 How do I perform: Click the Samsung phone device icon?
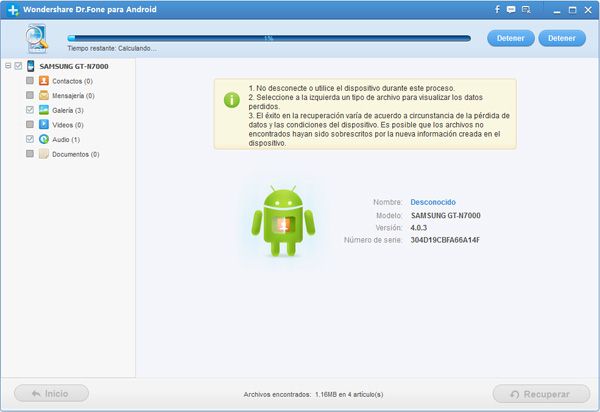pyautogui.click(x=31, y=66)
